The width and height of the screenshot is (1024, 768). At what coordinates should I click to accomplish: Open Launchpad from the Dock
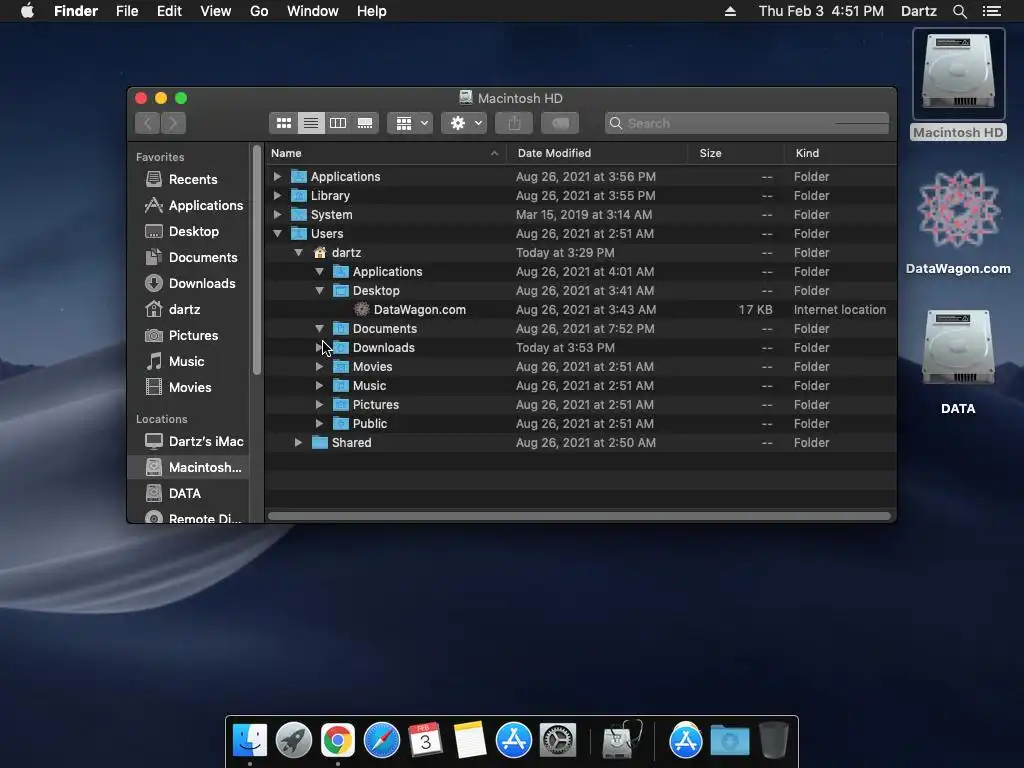tap(294, 741)
